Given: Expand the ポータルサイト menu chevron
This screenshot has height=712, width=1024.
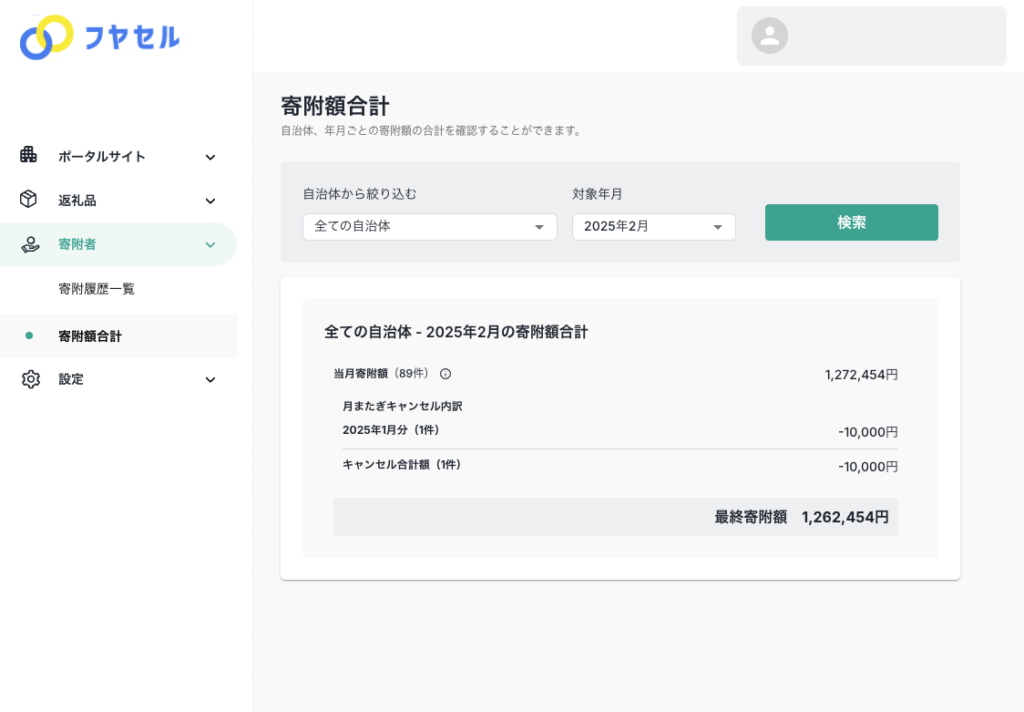Looking at the screenshot, I should coord(210,157).
